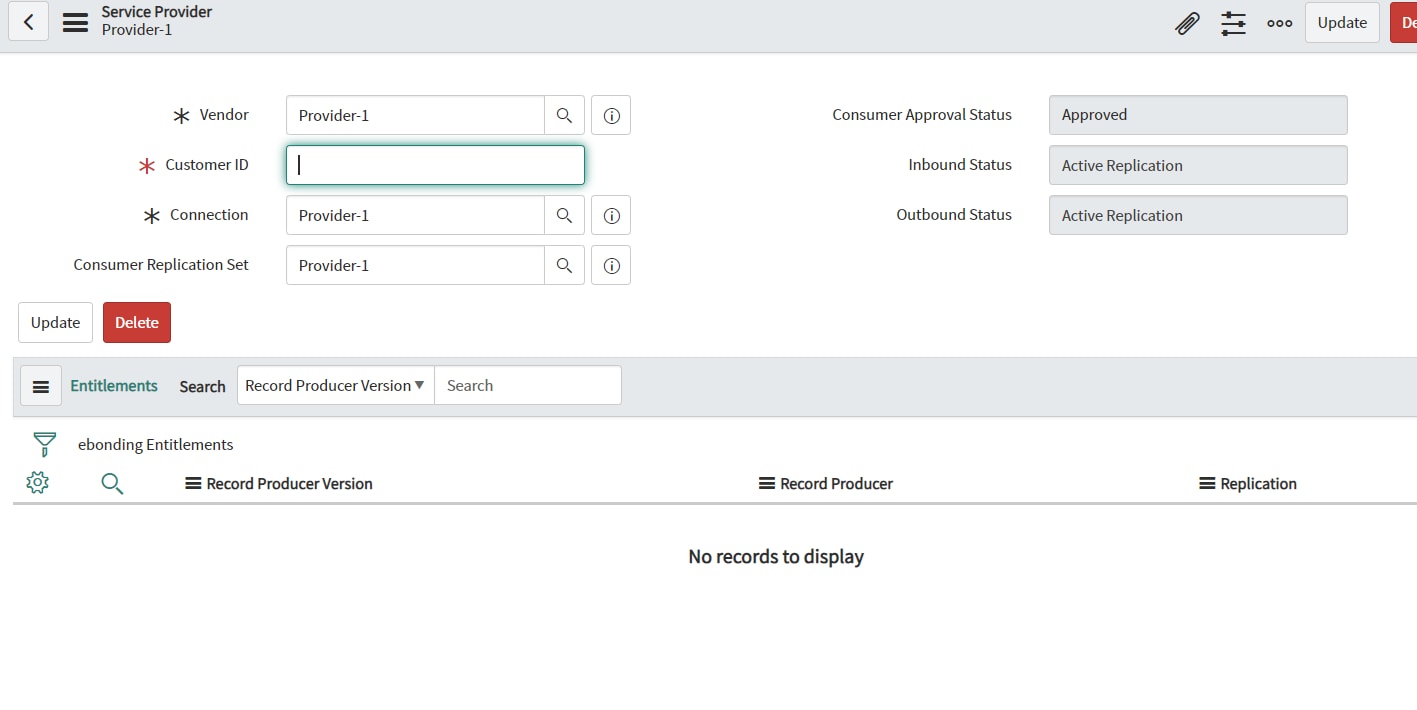
Task: Click the info icon beside Vendor field
Action: (611, 114)
